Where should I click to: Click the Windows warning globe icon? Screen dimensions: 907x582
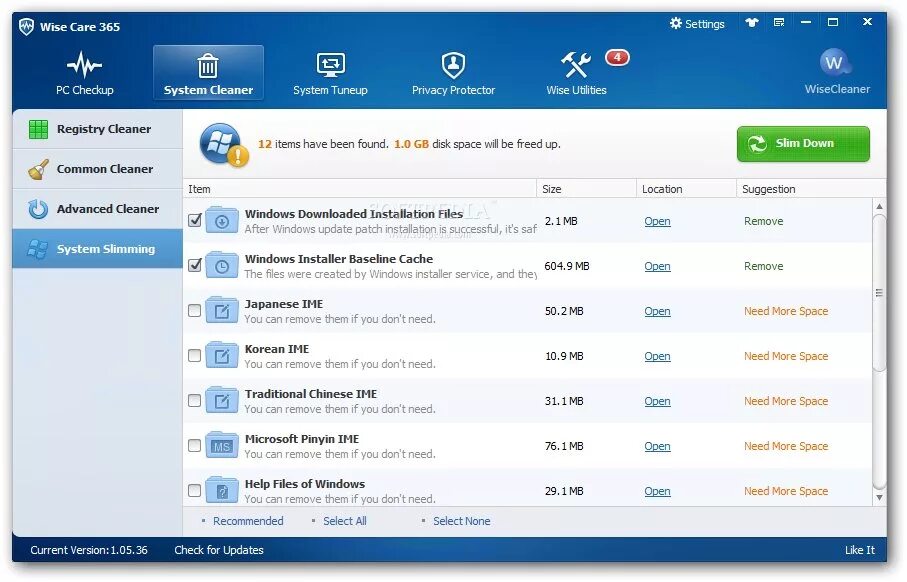tap(223, 145)
